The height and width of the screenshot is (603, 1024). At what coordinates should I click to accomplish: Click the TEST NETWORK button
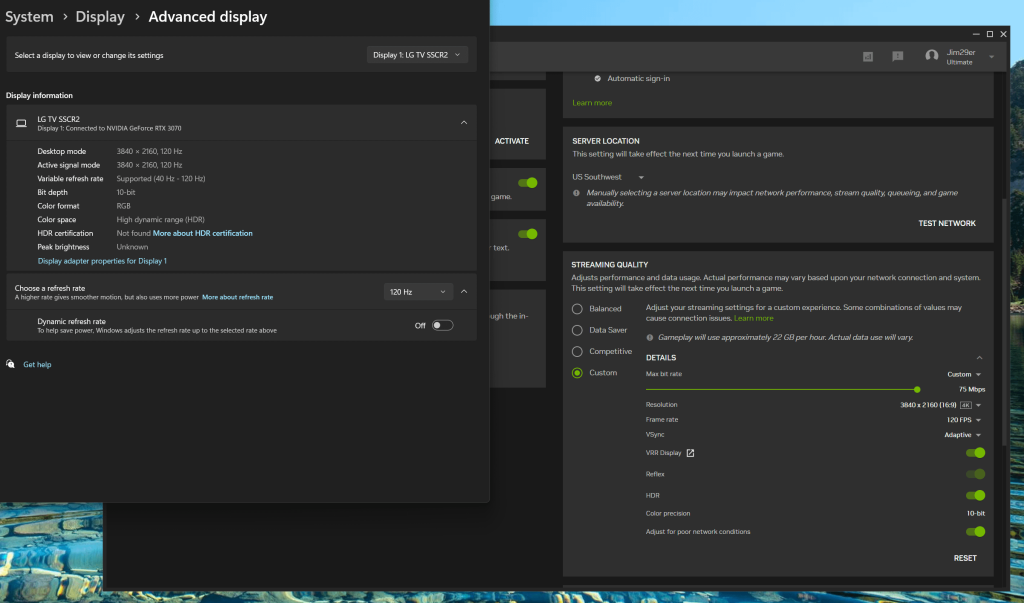click(946, 223)
